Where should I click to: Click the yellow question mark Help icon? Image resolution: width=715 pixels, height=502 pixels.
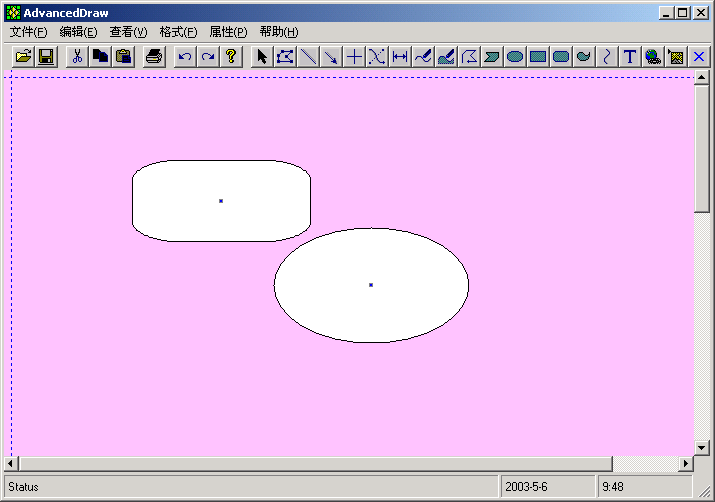click(231, 56)
